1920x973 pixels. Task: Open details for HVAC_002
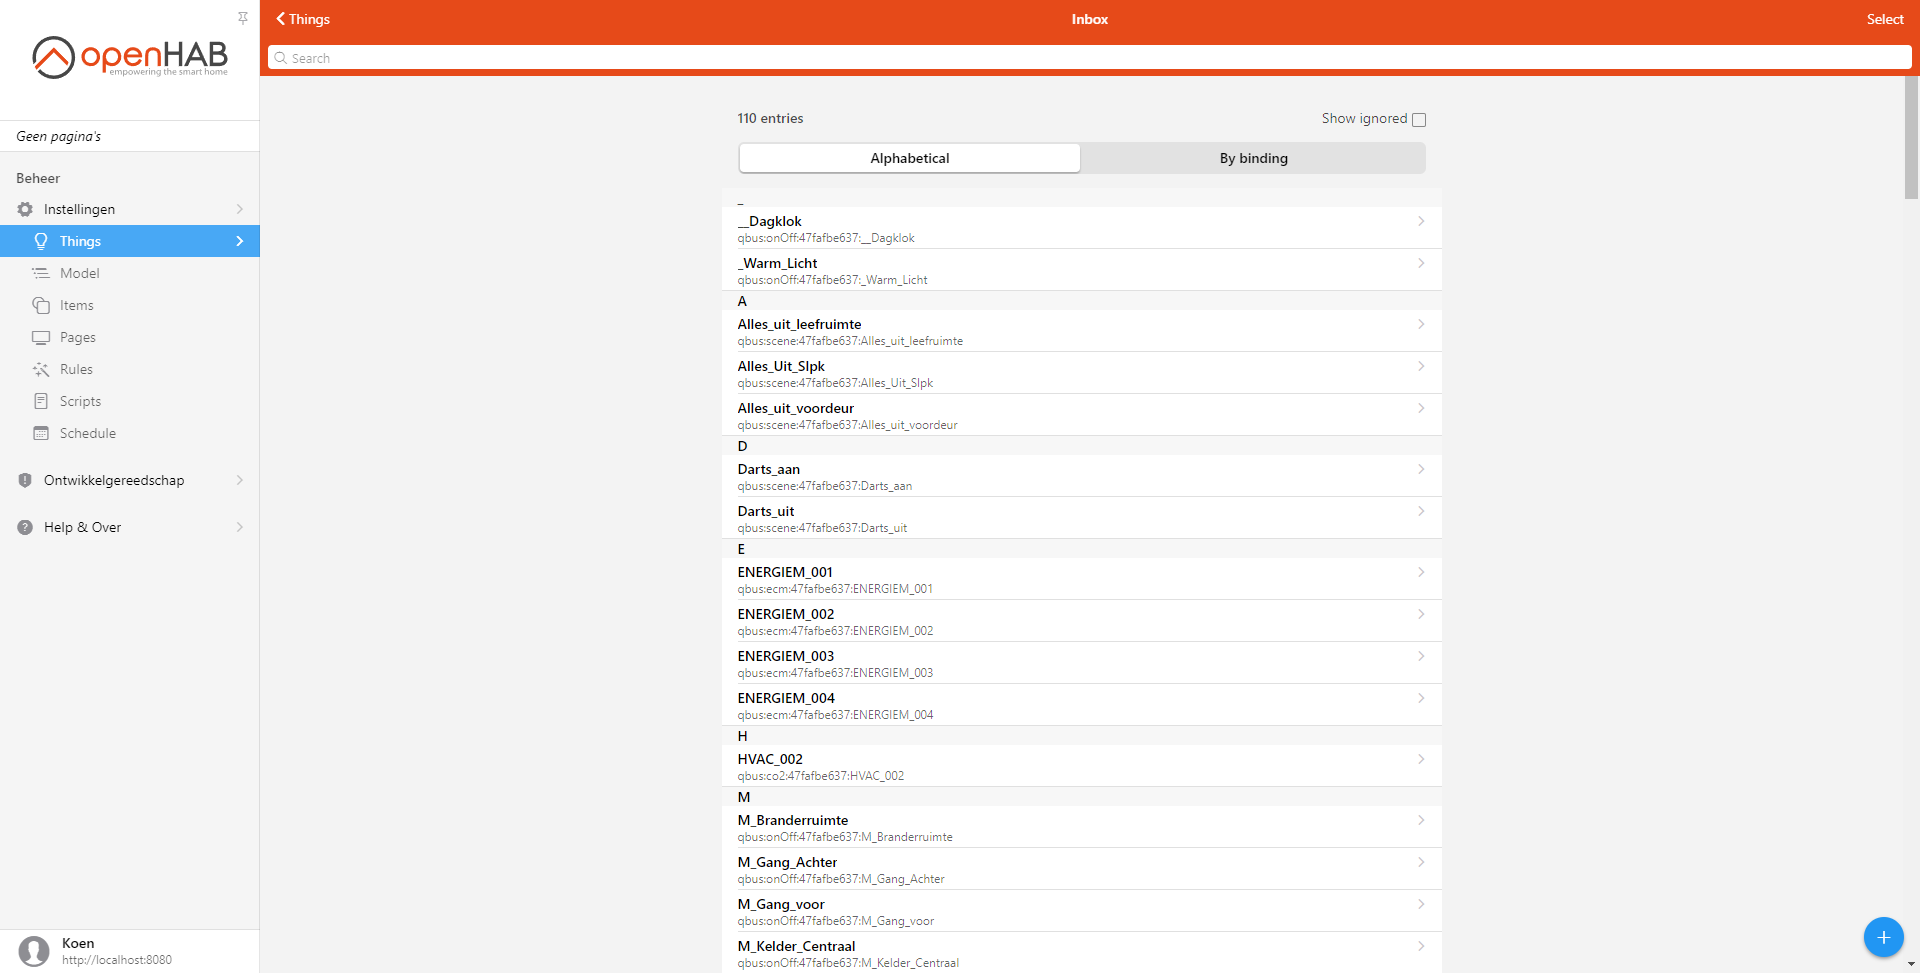(x=1080, y=765)
